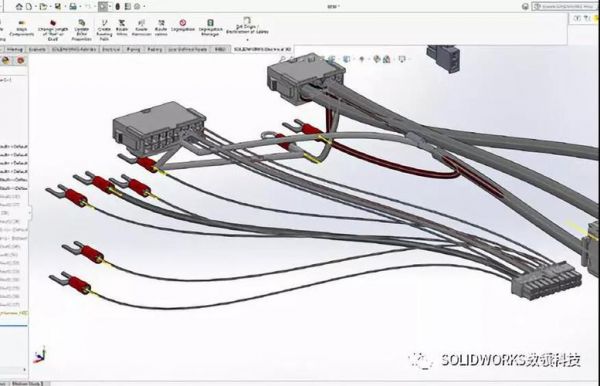Create a new document with the New icon
Screen dimensions: 600x386
(x=29, y=6)
